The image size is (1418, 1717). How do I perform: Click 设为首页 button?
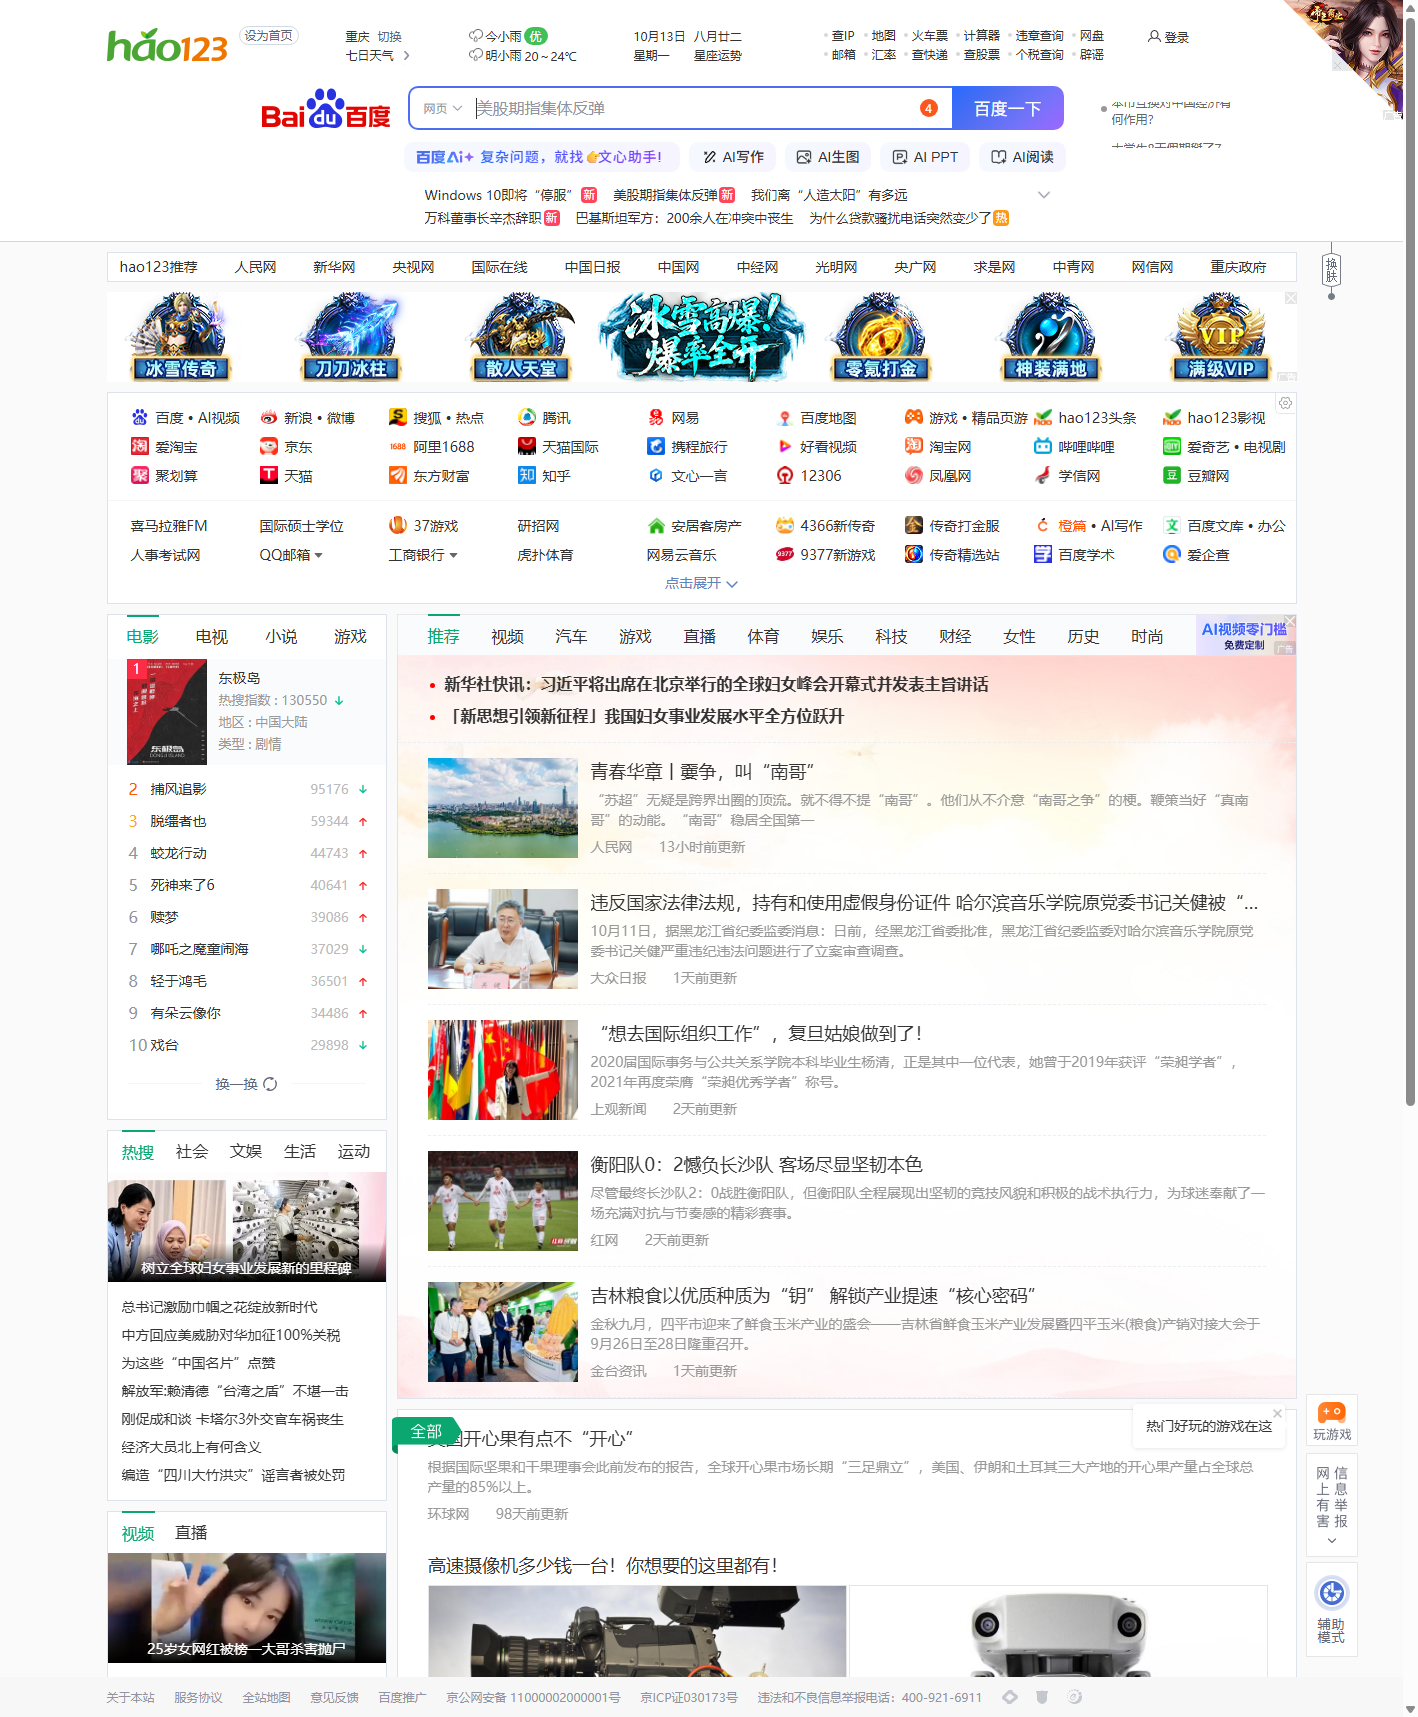tap(268, 35)
